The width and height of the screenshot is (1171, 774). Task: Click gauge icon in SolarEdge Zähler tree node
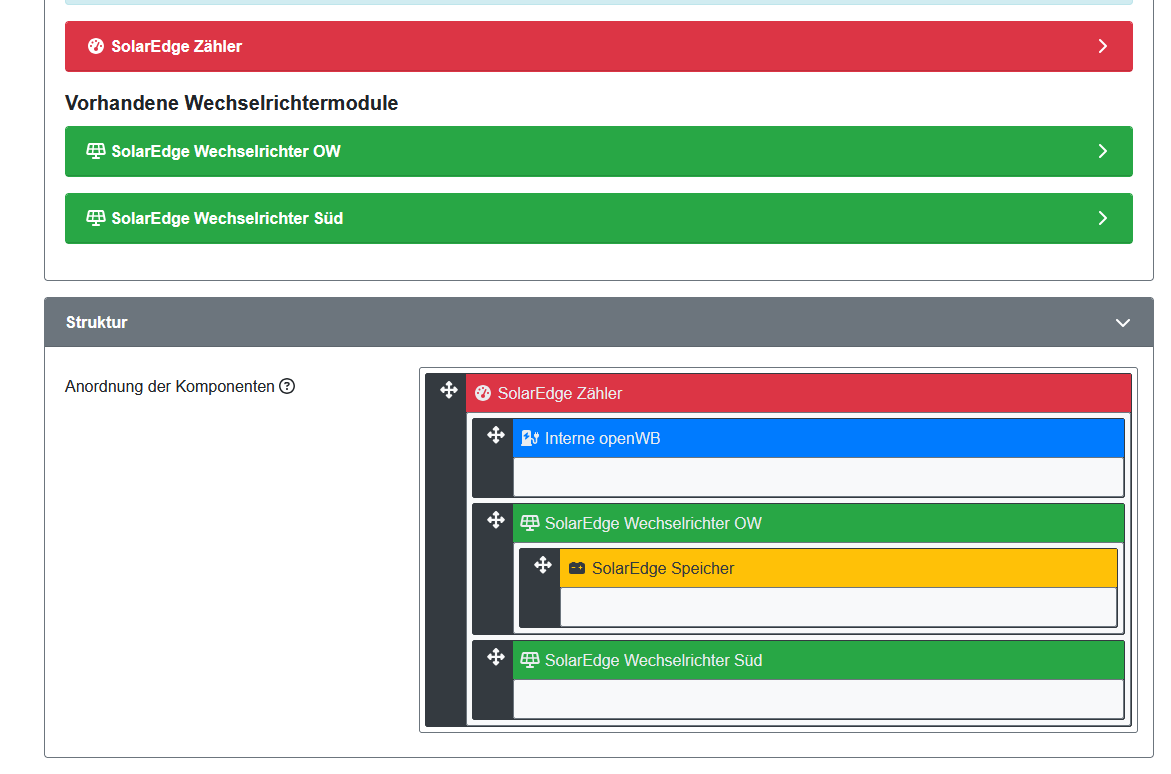pyautogui.click(x=483, y=393)
